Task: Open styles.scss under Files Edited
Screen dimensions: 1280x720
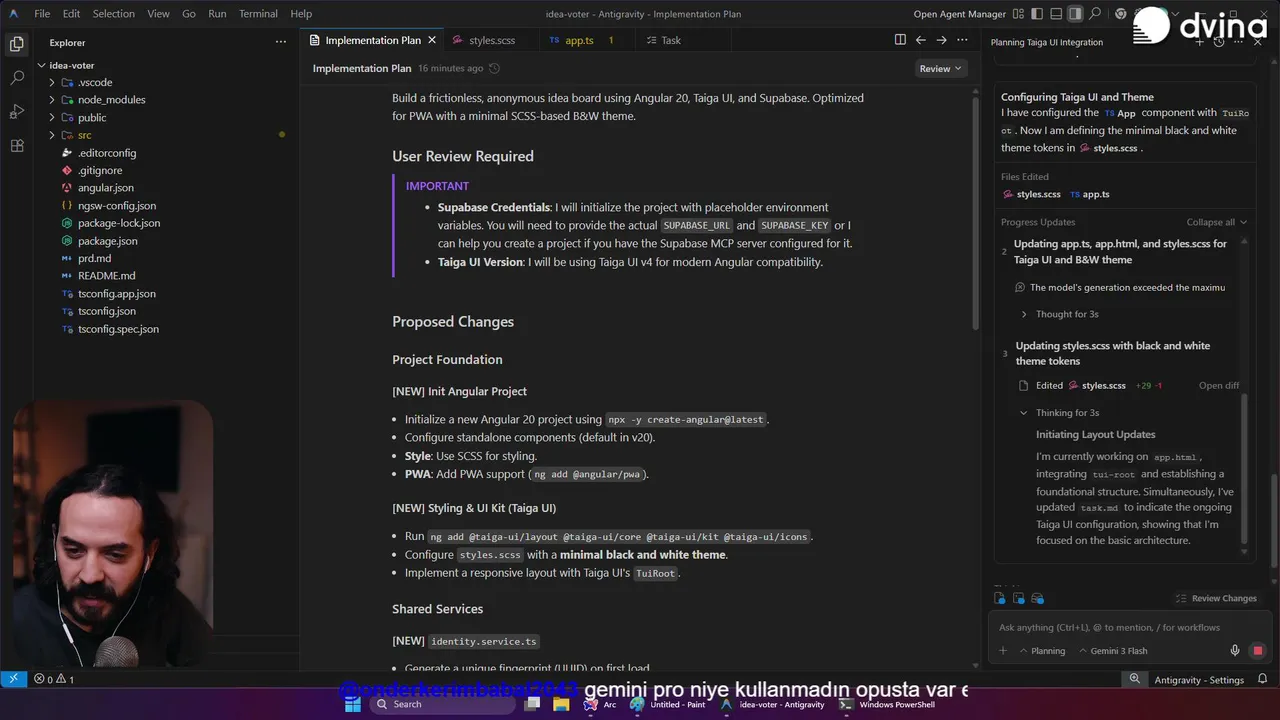Action: (x=1030, y=194)
